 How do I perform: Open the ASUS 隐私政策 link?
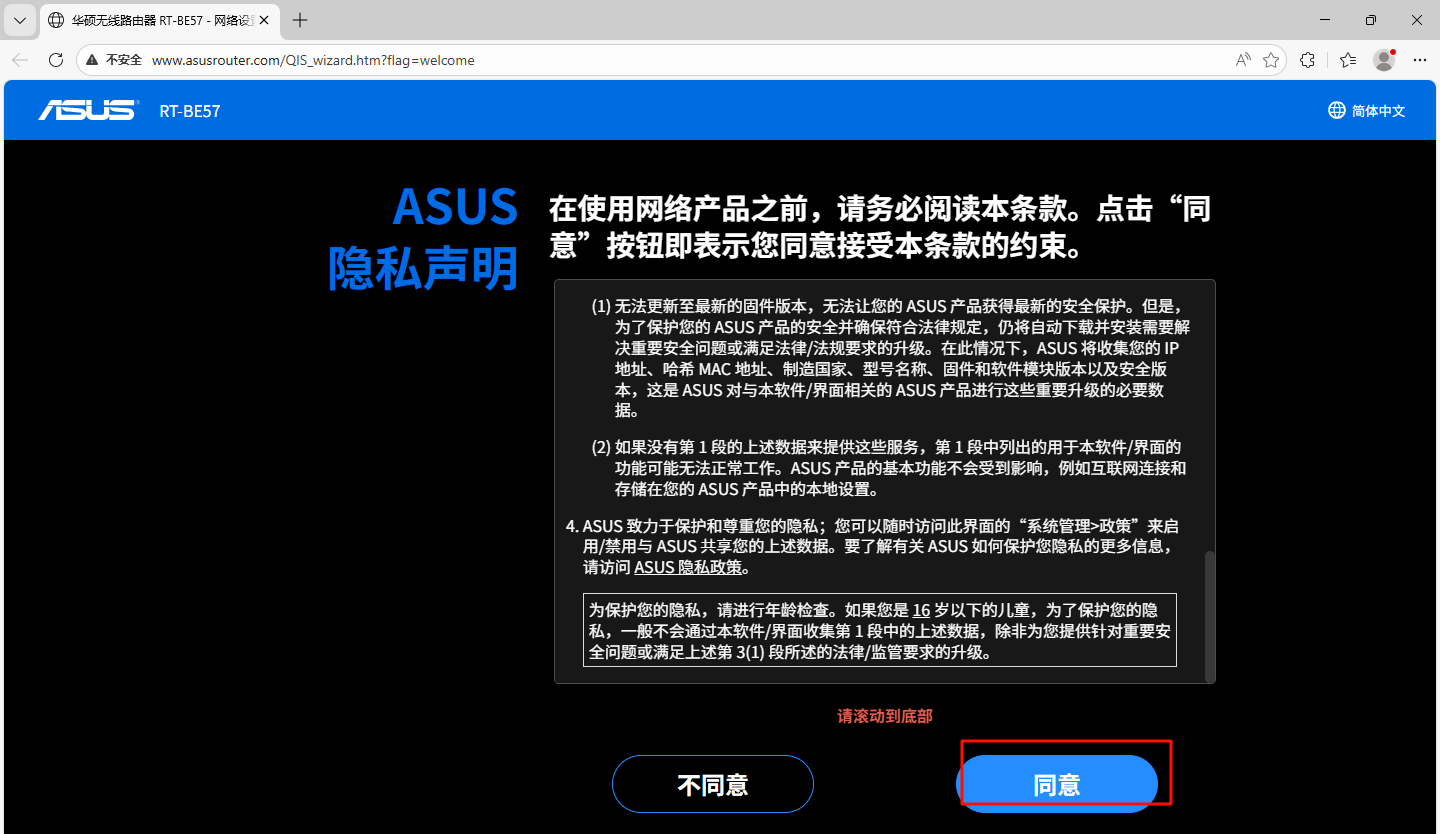(689, 567)
